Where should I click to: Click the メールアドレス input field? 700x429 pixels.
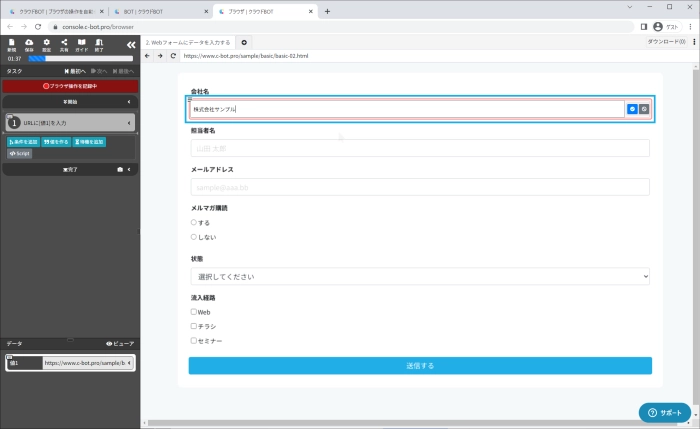click(420, 187)
